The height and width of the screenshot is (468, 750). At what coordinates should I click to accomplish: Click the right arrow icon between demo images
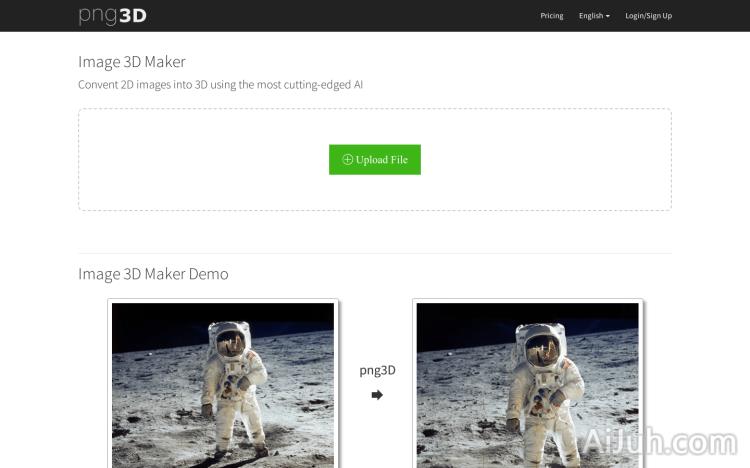click(377, 395)
